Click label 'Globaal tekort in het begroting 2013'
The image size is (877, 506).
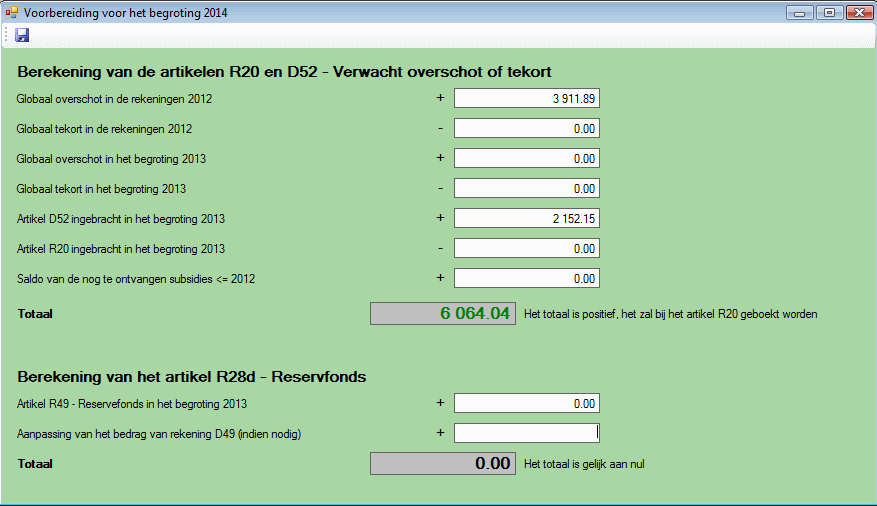101,189
